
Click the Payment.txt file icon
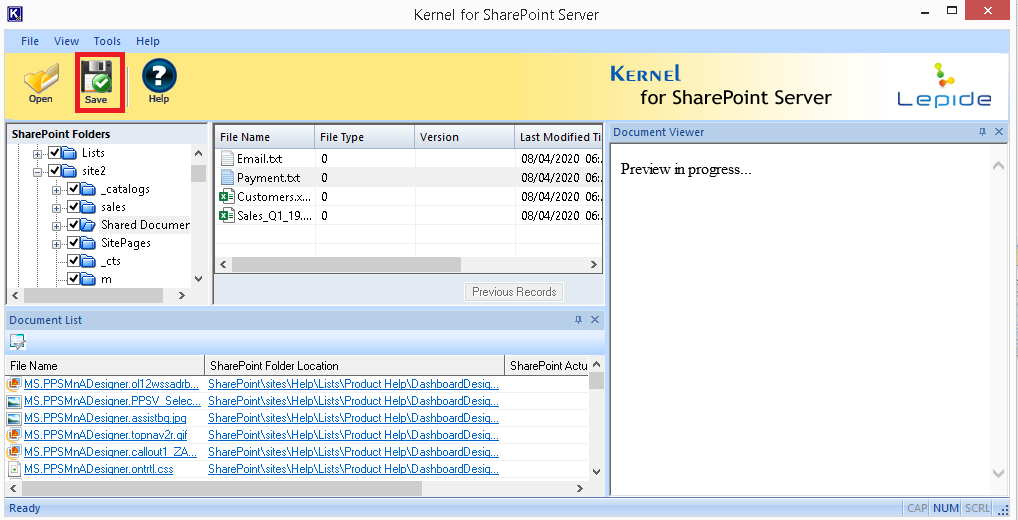pos(227,177)
